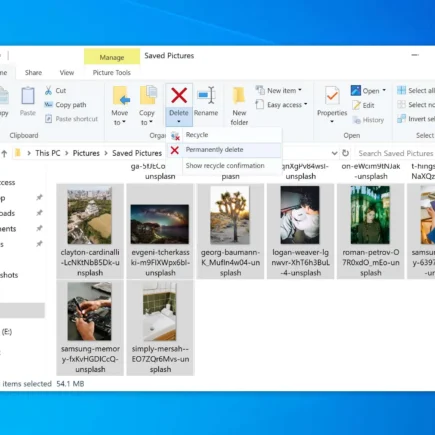Image resolution: width=435 pixels, height=435 pixels.
Task: Click Pictures in breadcrumb path
Action: [86, 153]
